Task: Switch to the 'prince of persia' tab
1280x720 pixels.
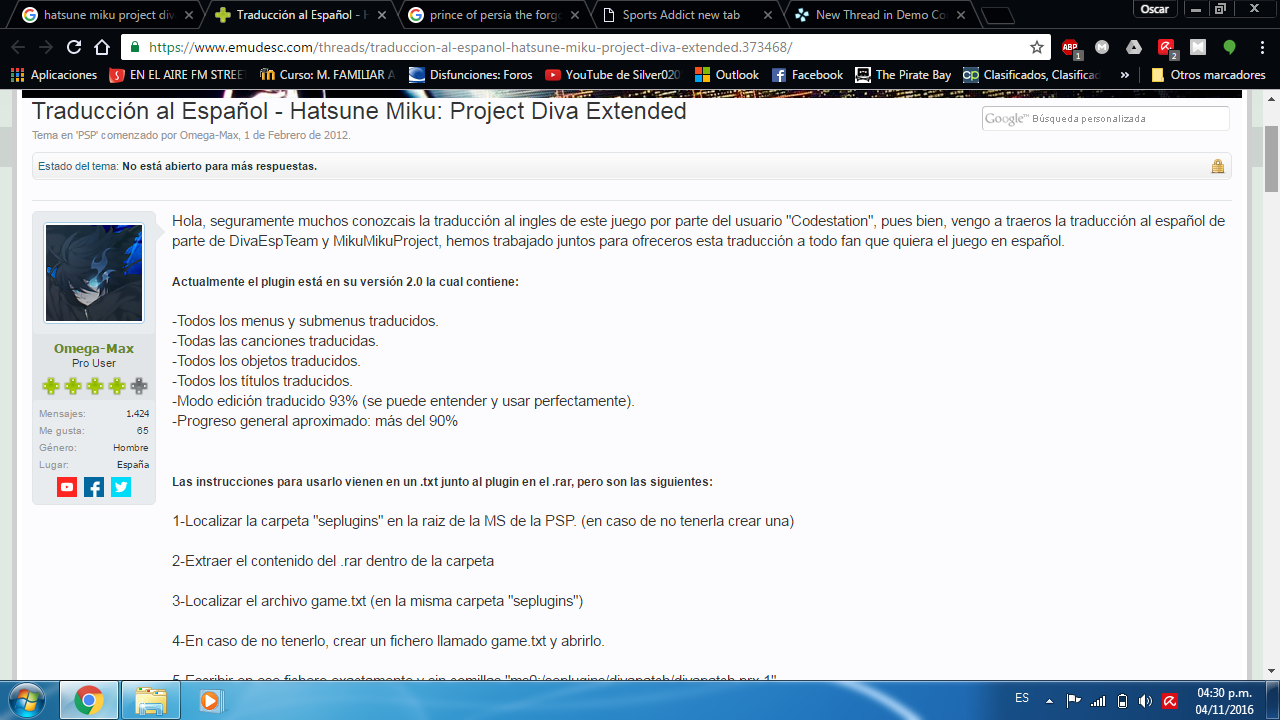Action: coord(496,15)
